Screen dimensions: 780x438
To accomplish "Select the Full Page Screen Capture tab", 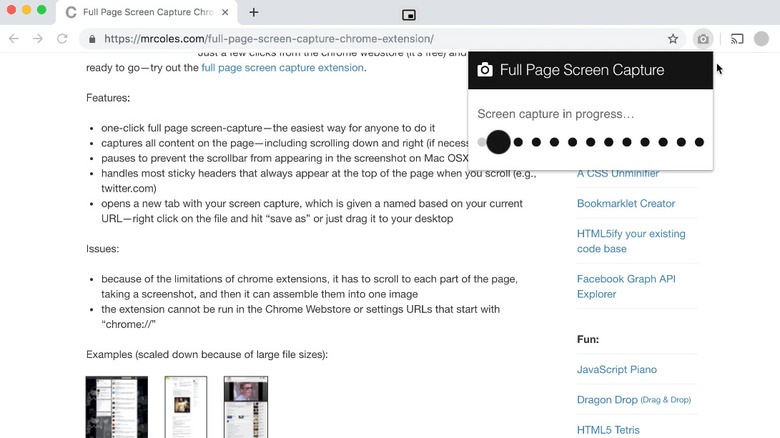I will click(x=147, y=12).
